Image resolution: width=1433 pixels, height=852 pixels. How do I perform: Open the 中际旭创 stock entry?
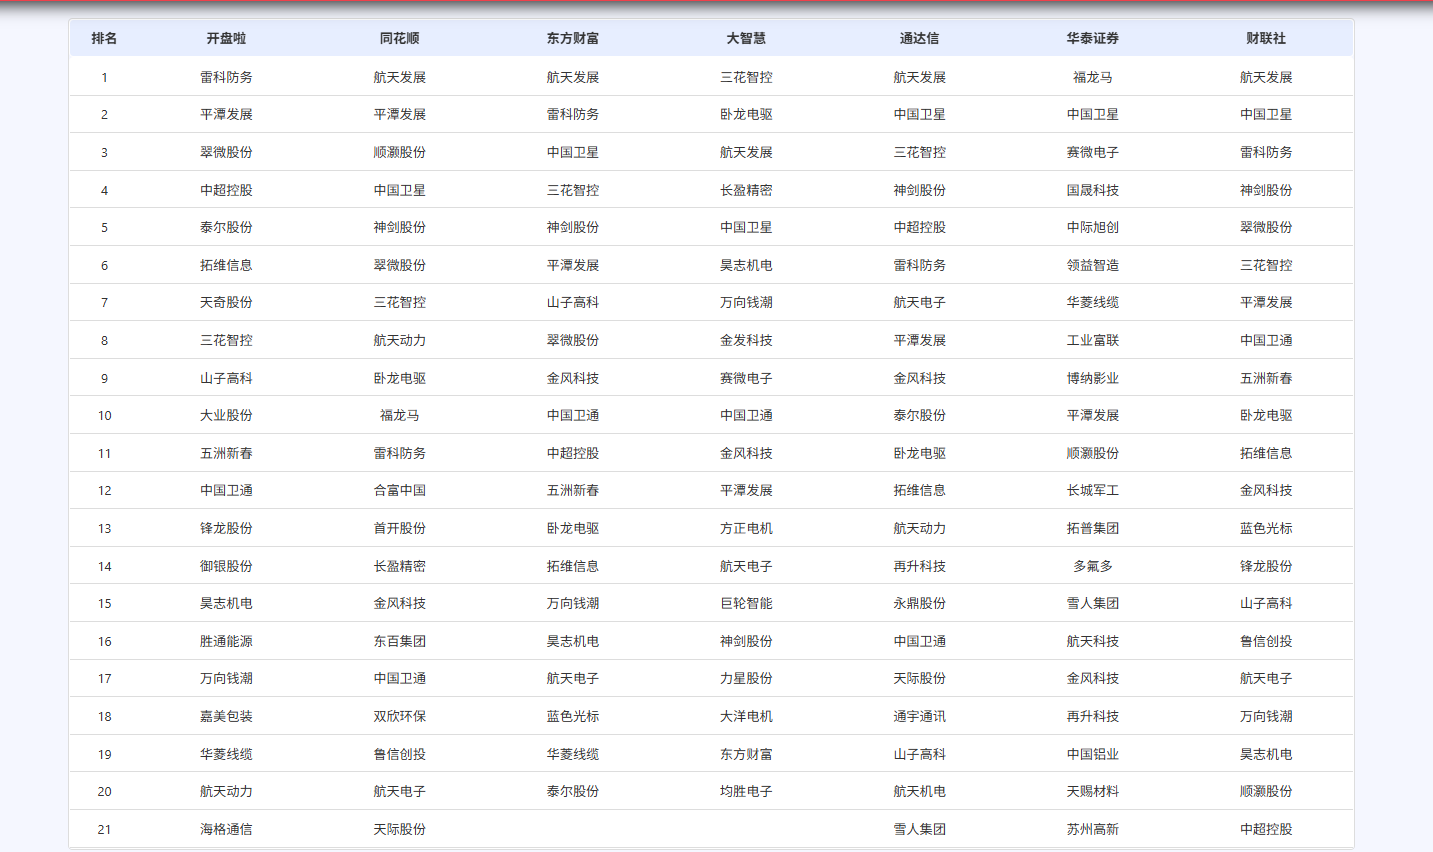1092,227
